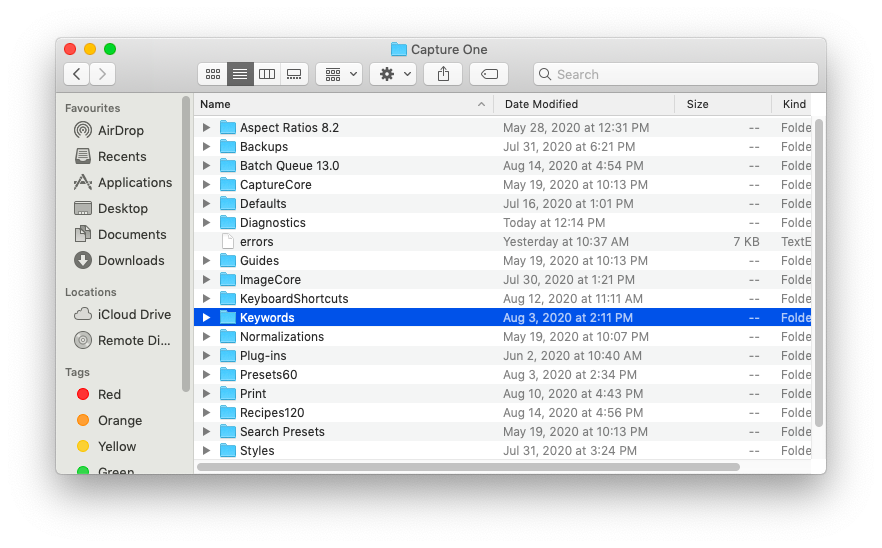
Task: Expand the Presets60 folder
Action: 206,375
